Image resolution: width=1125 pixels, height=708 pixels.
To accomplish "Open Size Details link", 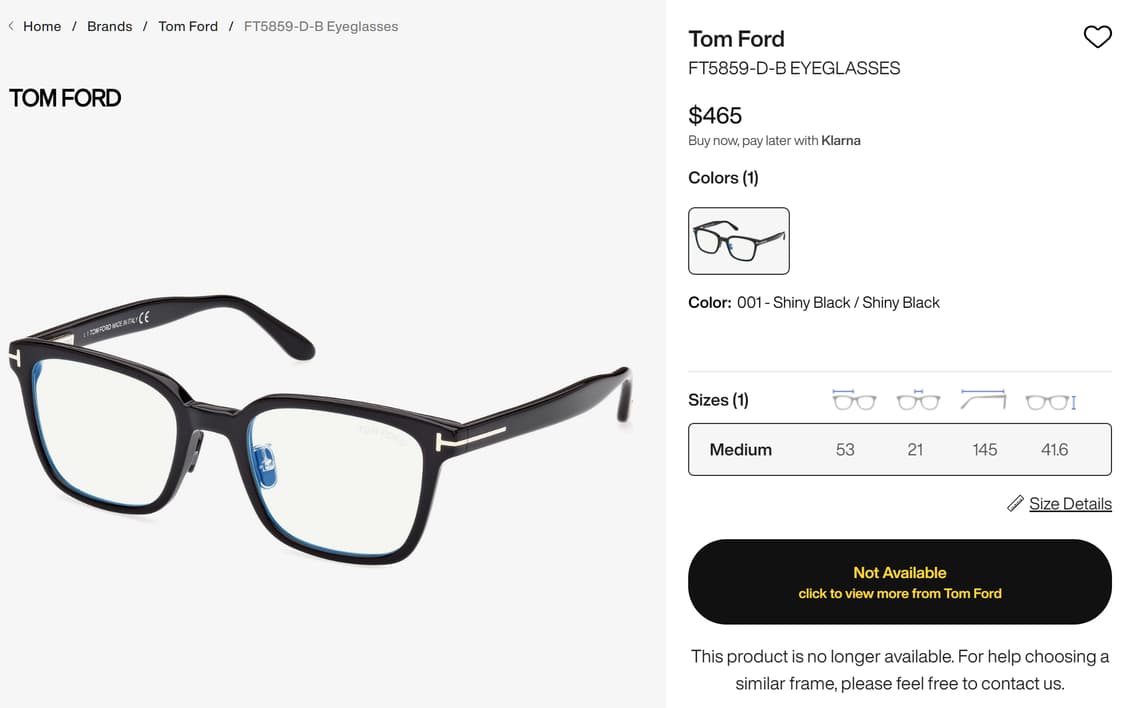I will click(x=1070, y=503).
